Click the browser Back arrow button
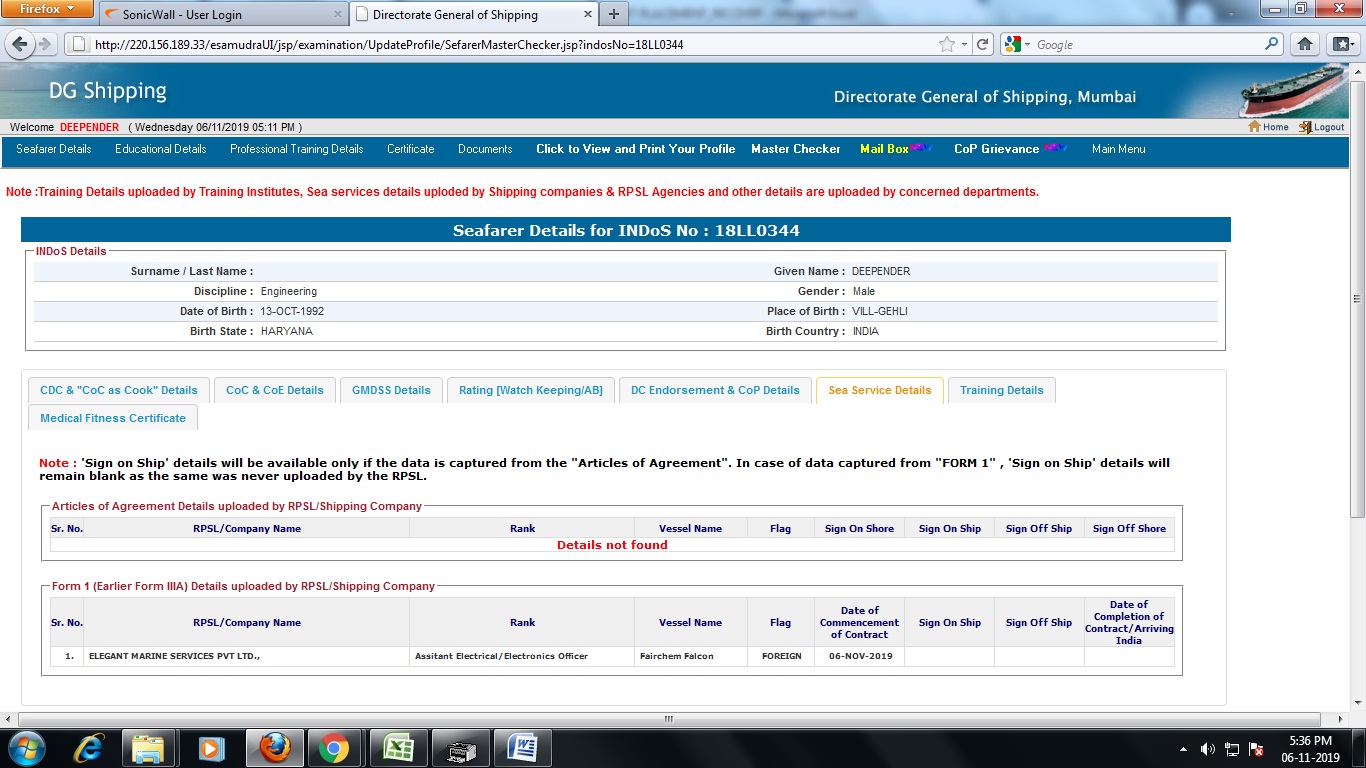This screenshot has height=768, width=1366. [18, 45]
